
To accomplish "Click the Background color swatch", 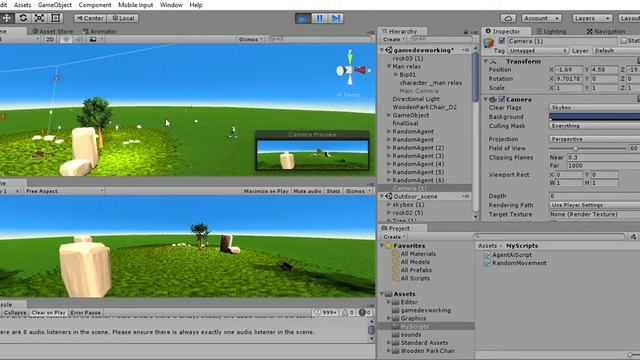I will coord(594,117).
